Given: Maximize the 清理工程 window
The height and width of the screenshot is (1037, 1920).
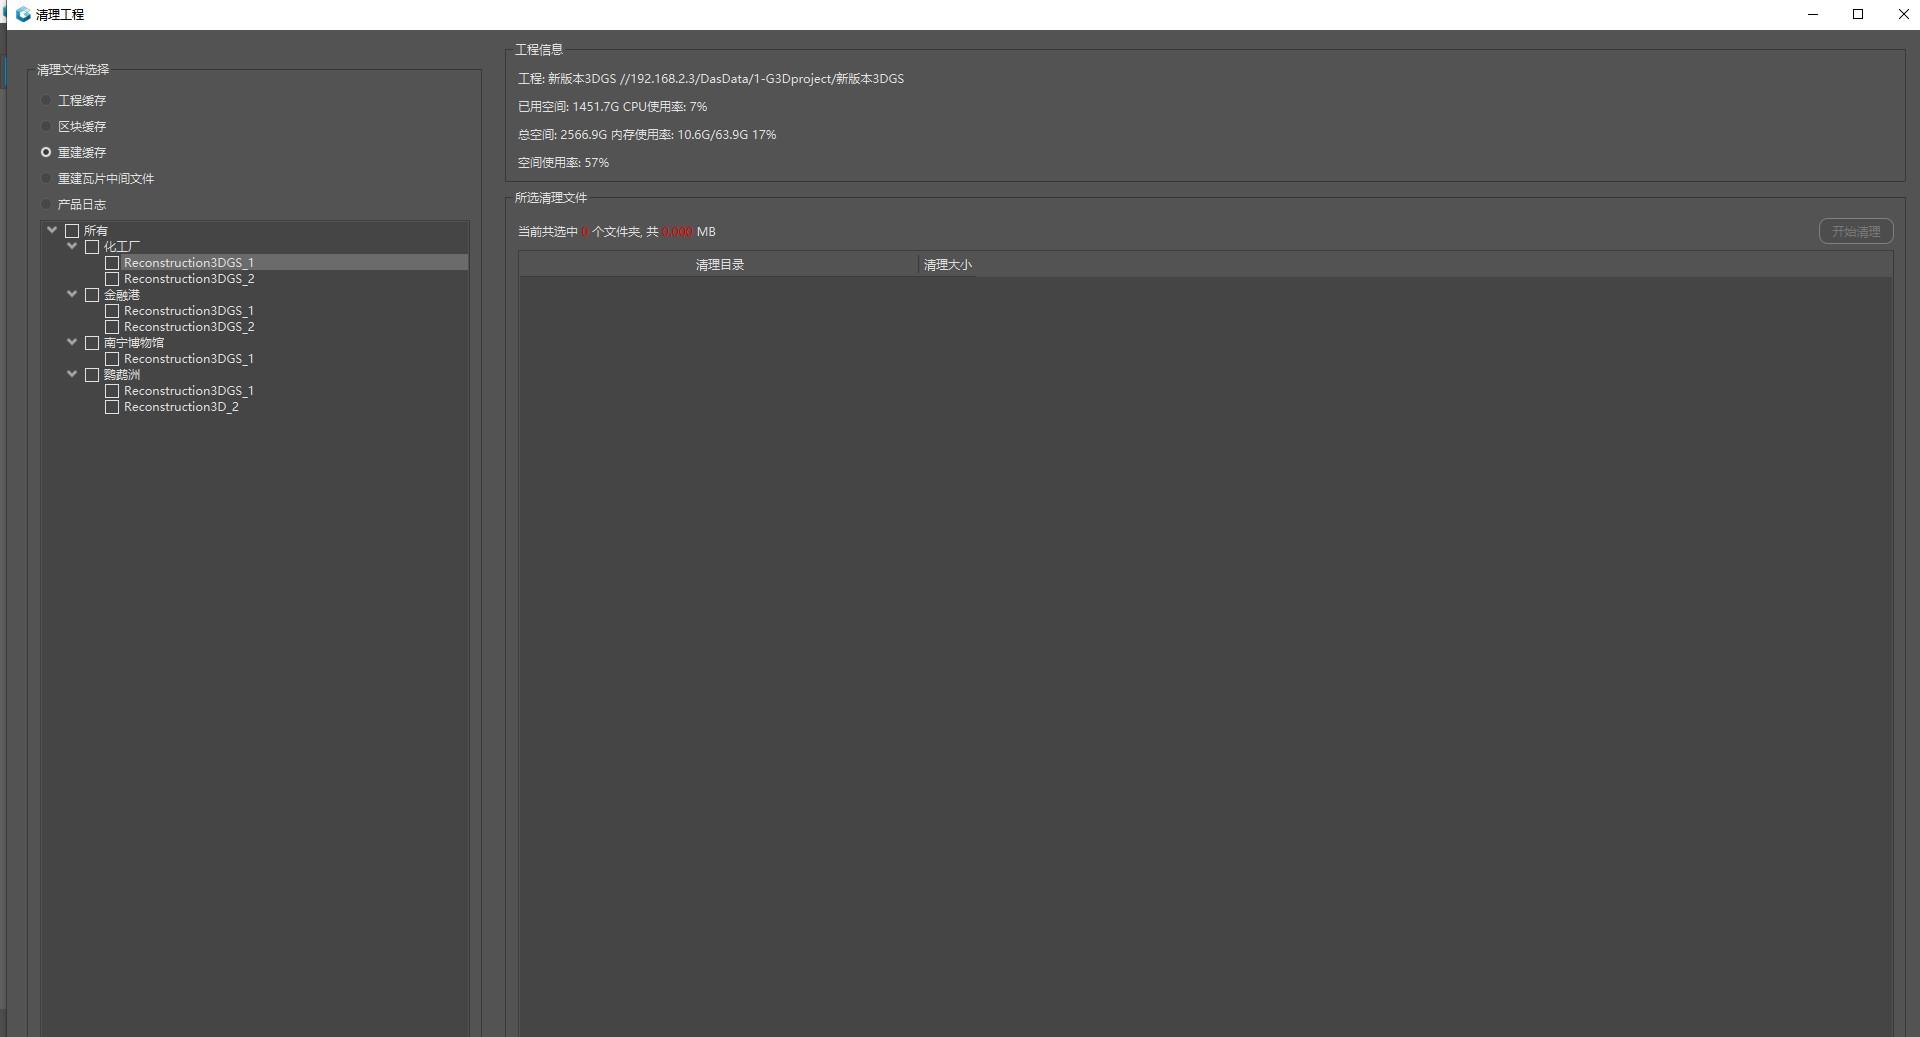Looking at the screenshot, I should pos(1858,14).
